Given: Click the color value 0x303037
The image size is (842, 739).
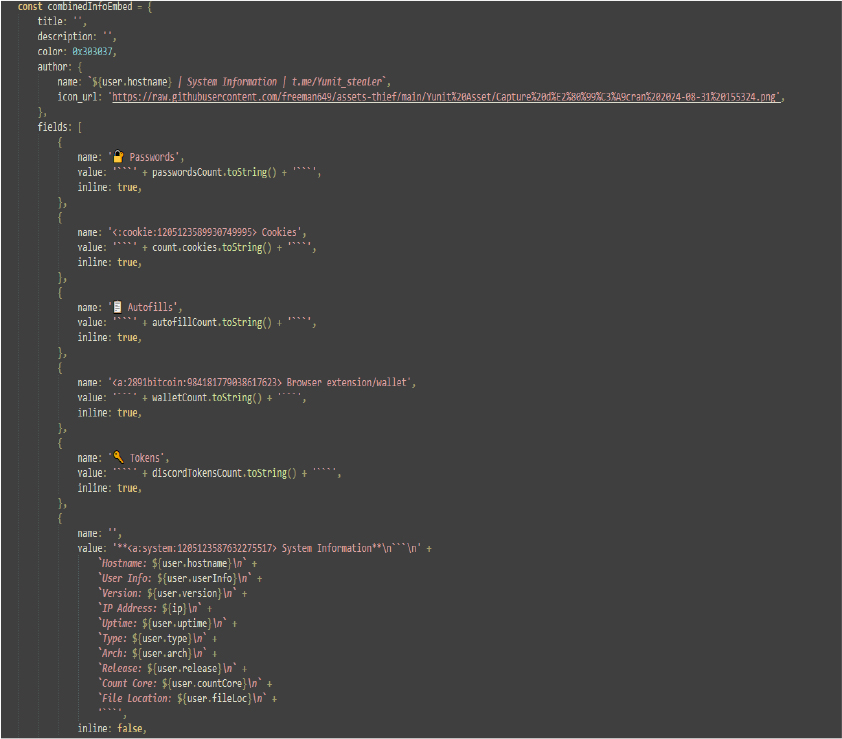Looking at the screenshot, I should (x=92, y=52).
